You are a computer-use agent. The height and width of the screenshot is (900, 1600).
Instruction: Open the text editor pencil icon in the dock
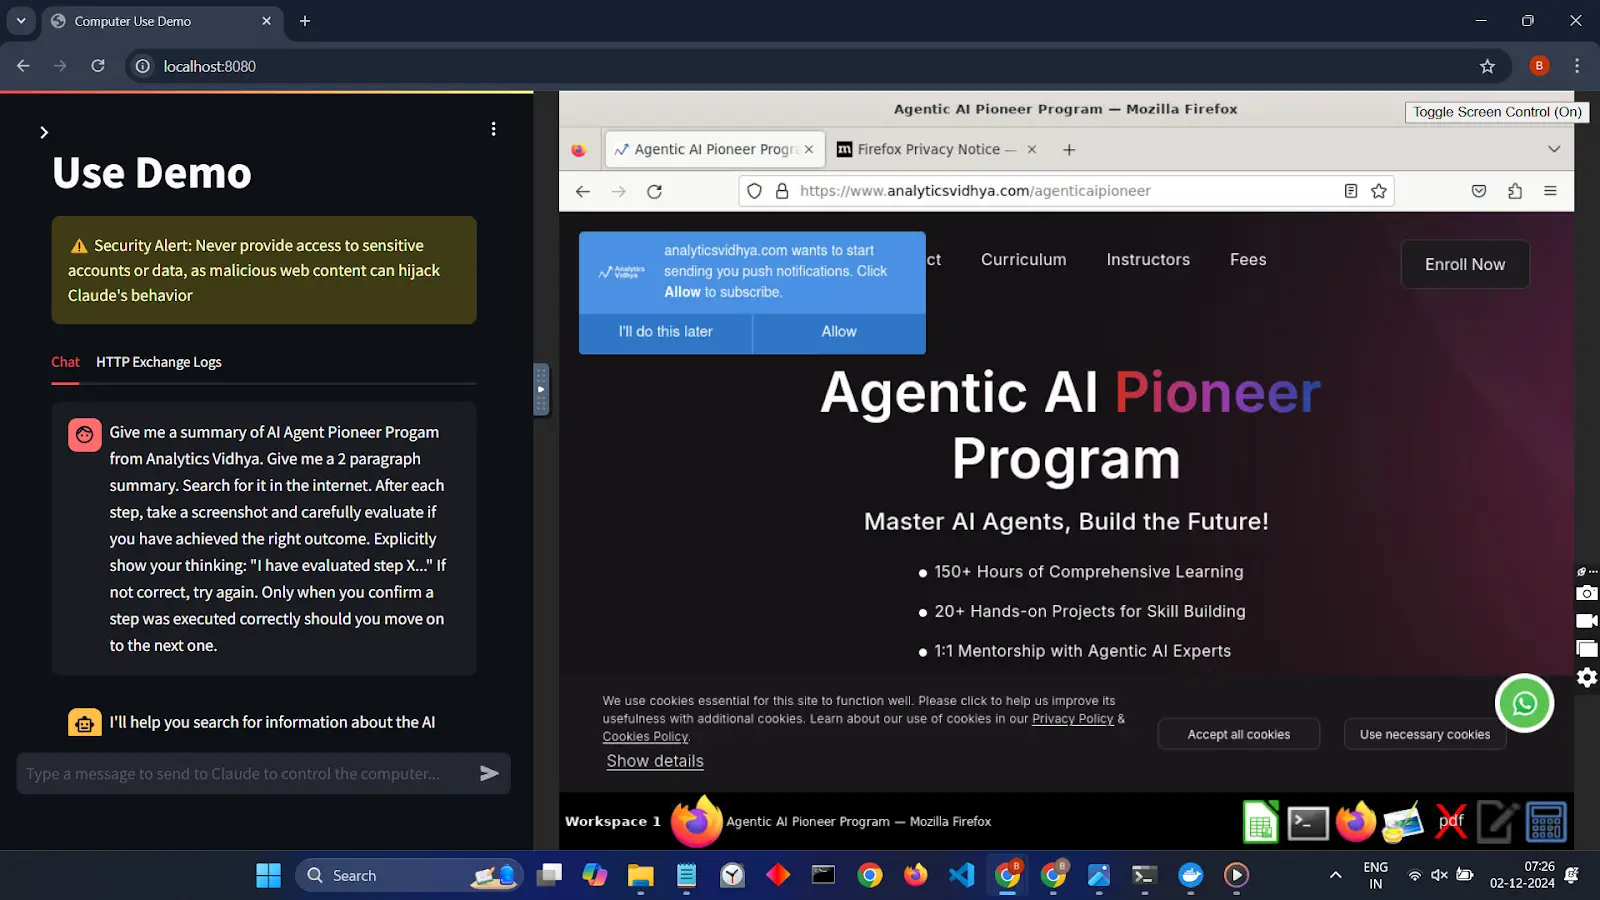(1498, 822)
